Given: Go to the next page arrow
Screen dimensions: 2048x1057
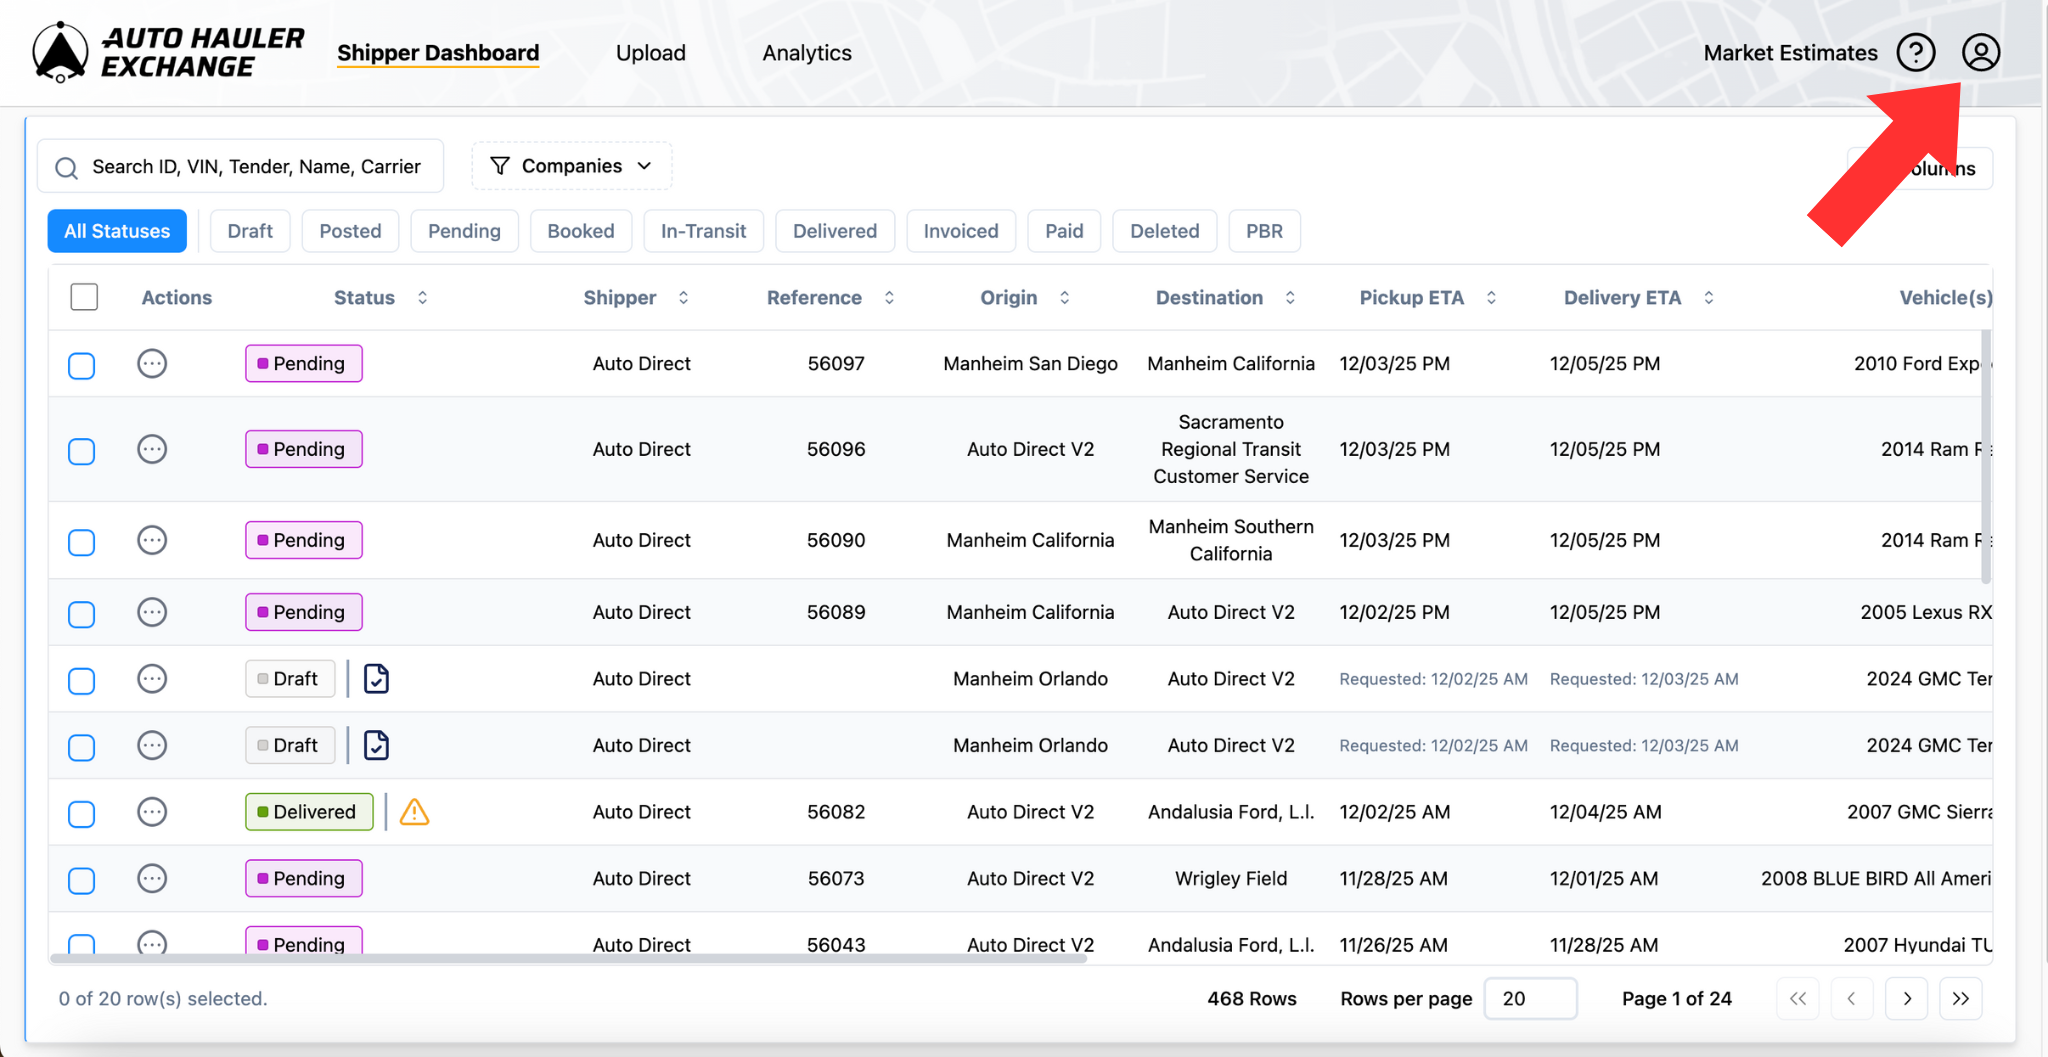Looking at the screenshot, I should tap(1906, 998).
